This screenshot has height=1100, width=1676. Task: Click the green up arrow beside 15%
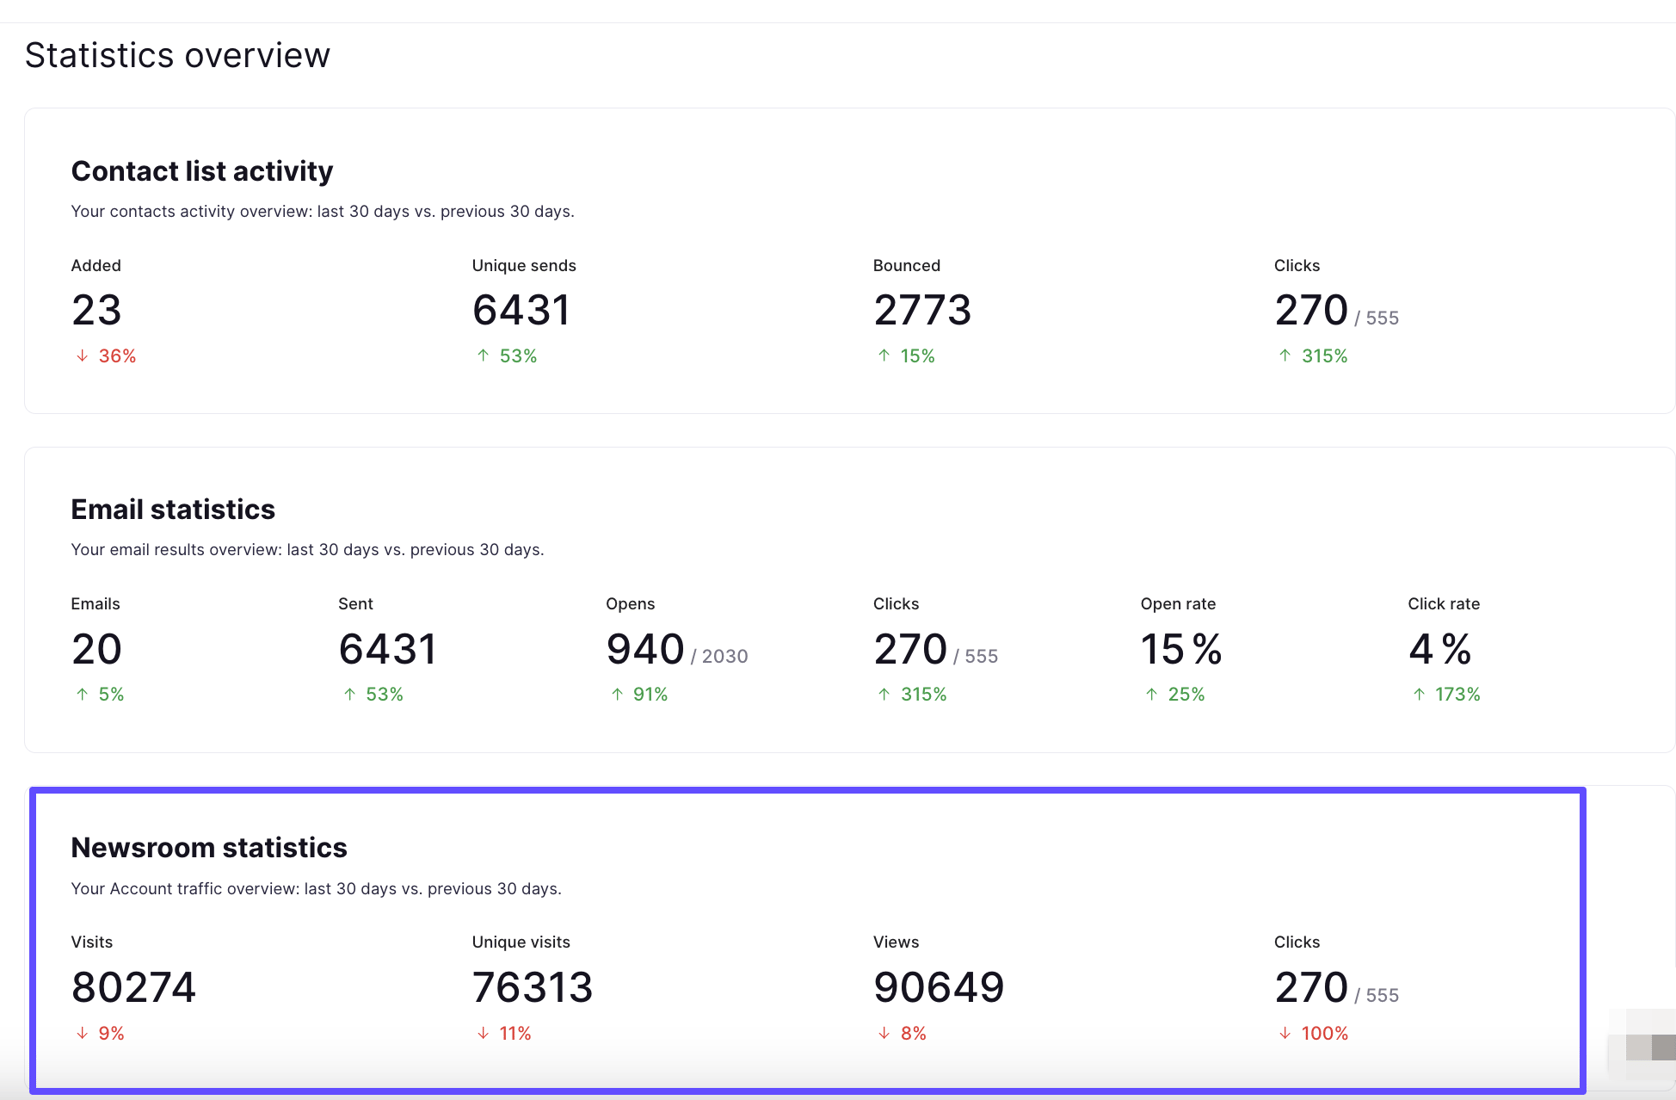(884, 356)
